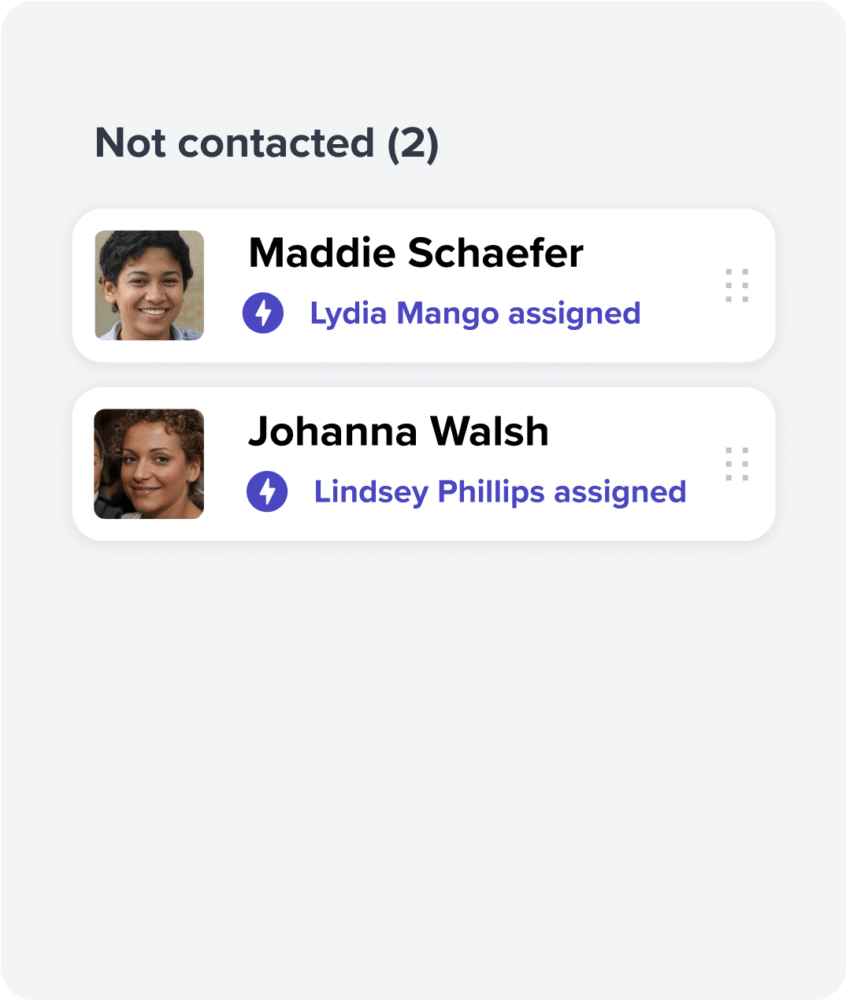Viewport: 846px width, 1000px height.
Task: Click the lightning bolt icon beside Lydia Mango
Action: click(x=263, y=312)
